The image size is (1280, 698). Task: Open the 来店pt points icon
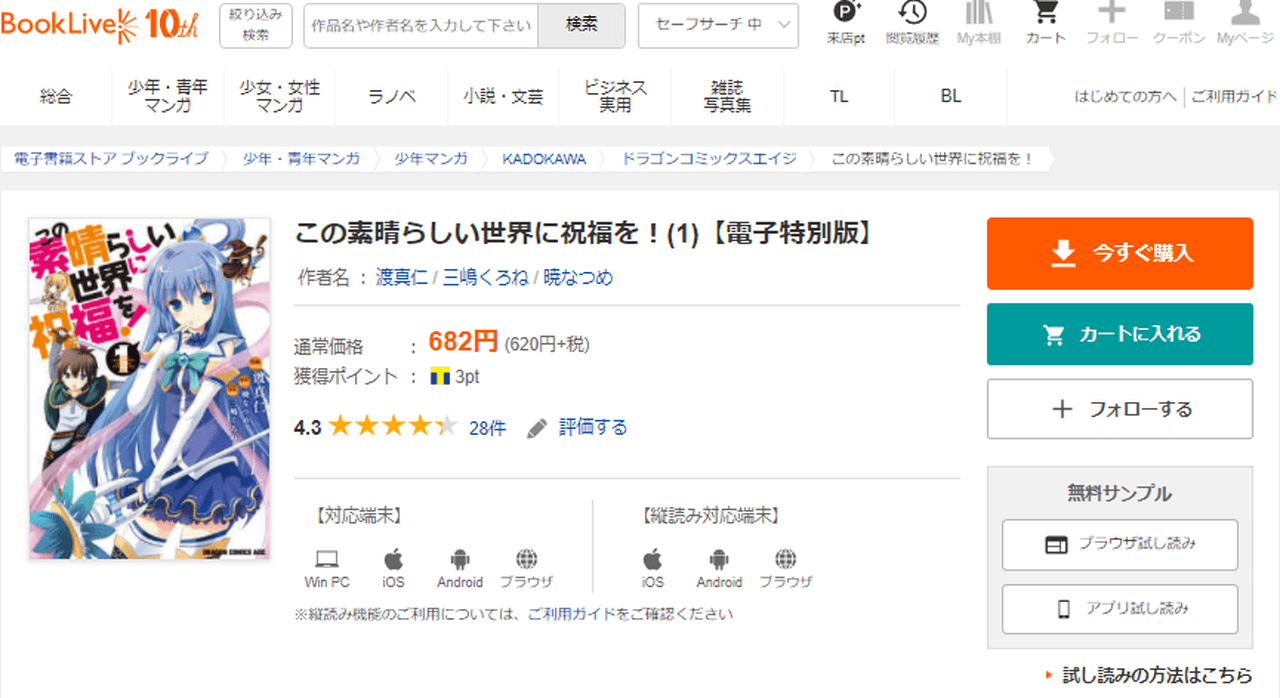click(845, 14)
